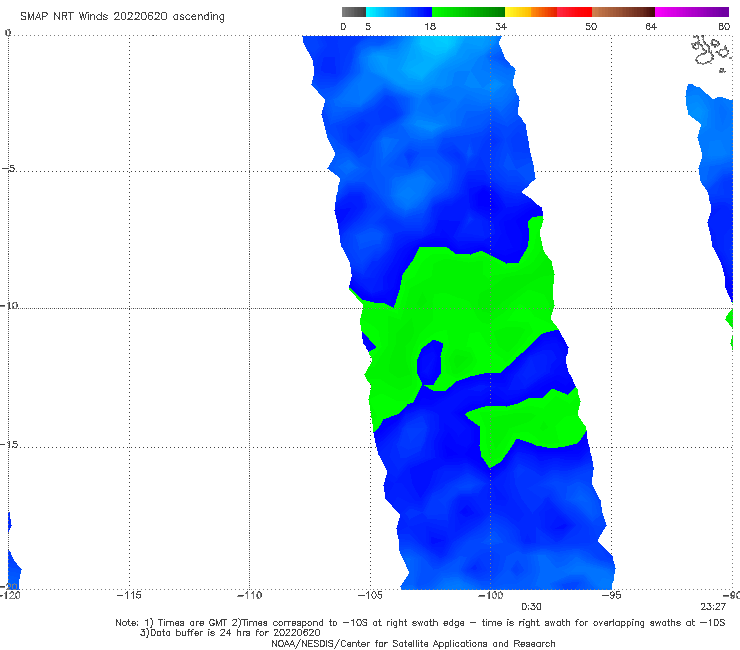Screen dimensions: 740x650
Task: Click the colorbar label '50'
Action: coord(591,26)
